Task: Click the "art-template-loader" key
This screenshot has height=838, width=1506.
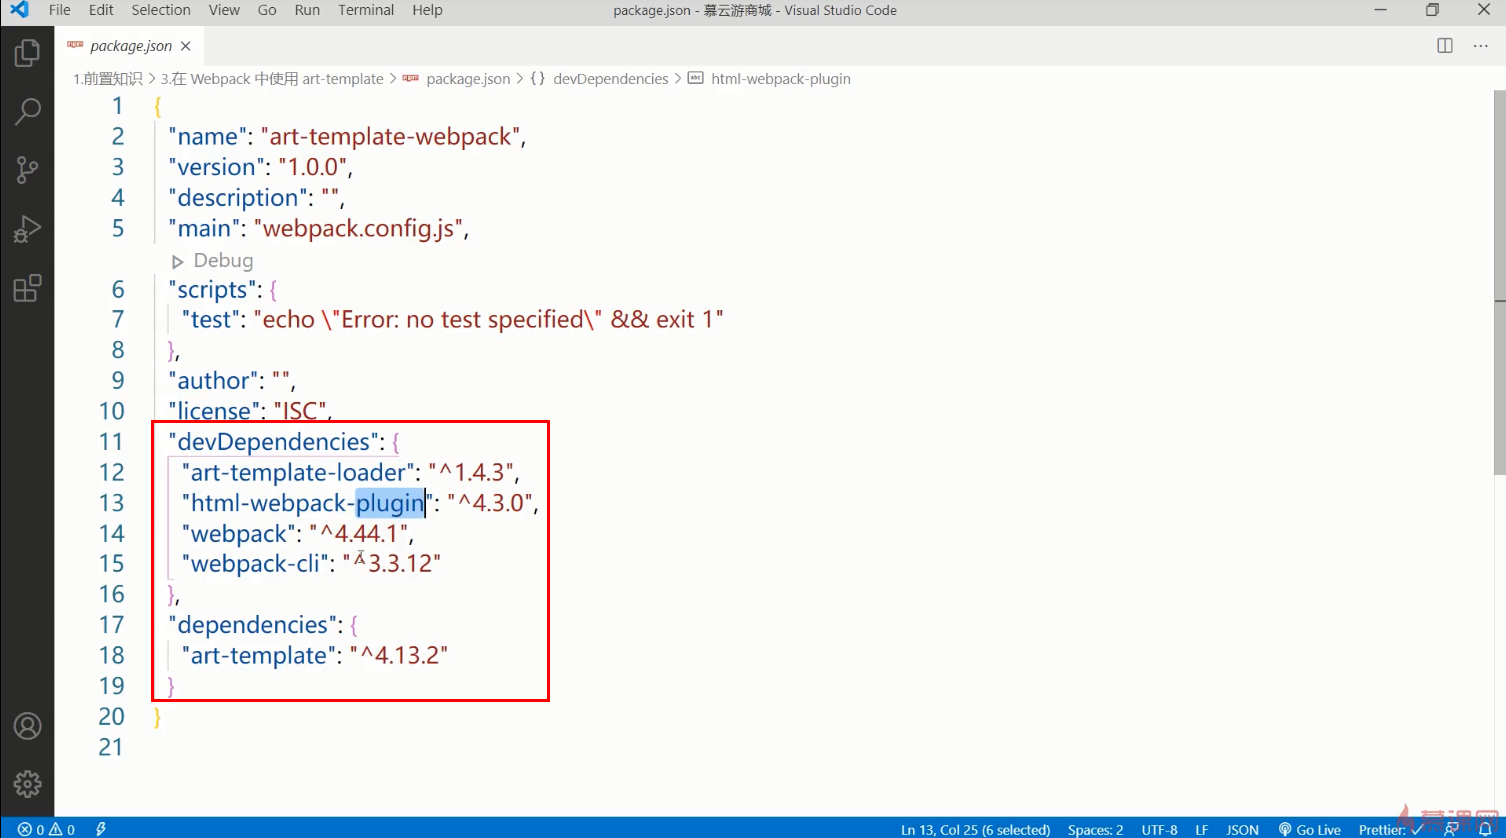Action: tap(297, 472)
